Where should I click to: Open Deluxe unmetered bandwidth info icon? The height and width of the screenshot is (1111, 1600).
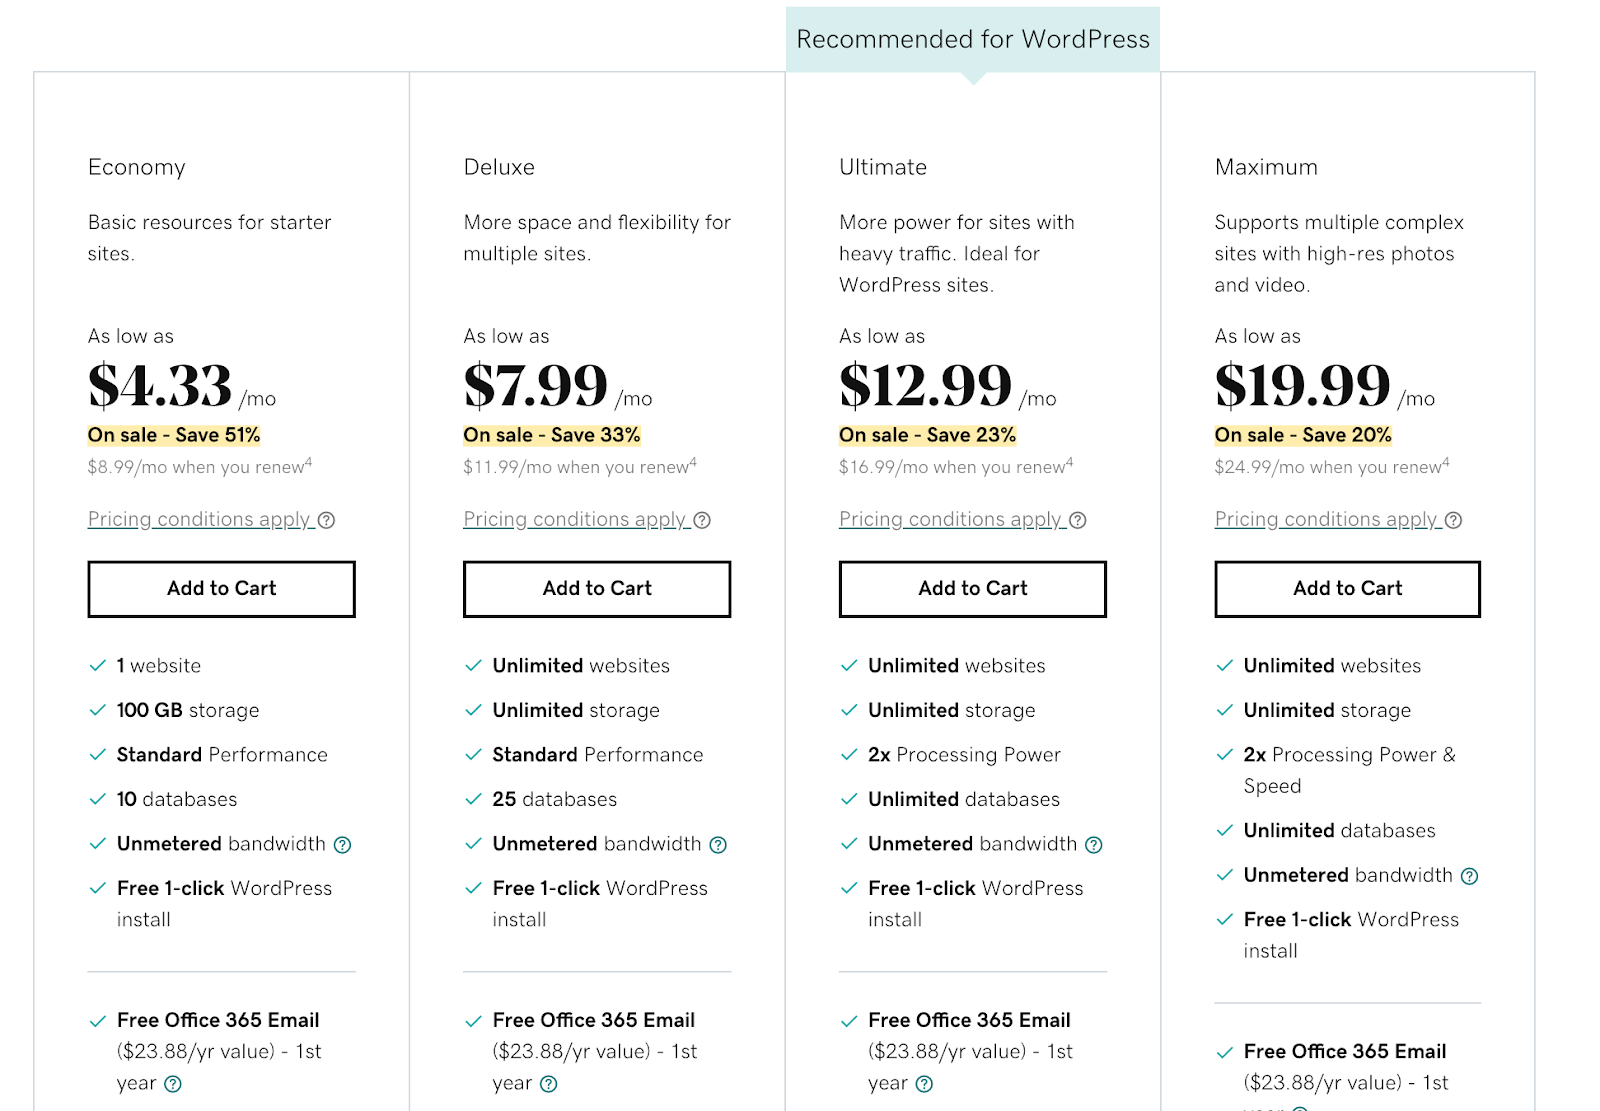[718, 845]
